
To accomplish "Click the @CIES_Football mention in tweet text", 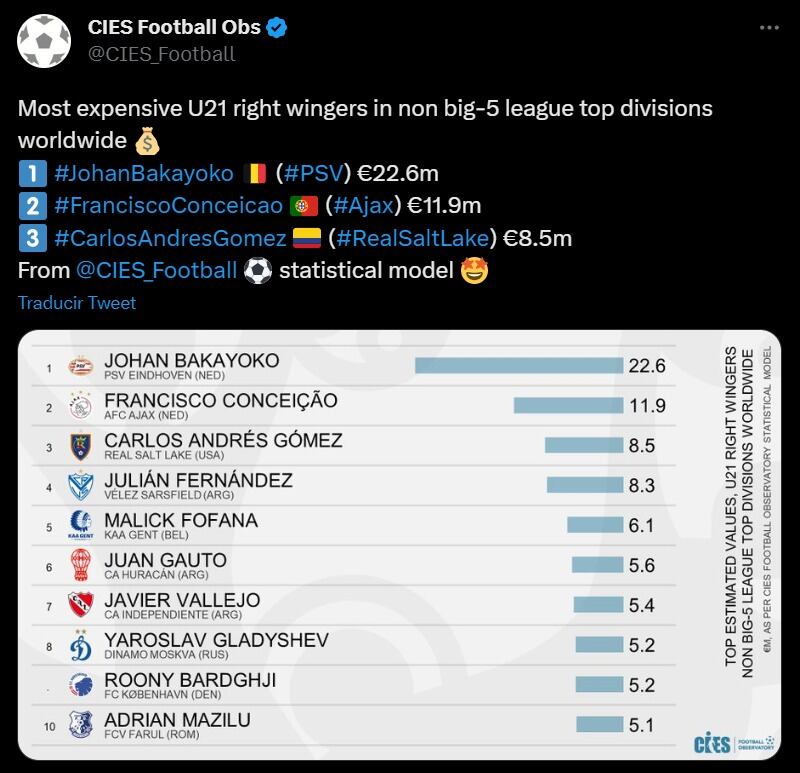I will [x=156, y=270].
